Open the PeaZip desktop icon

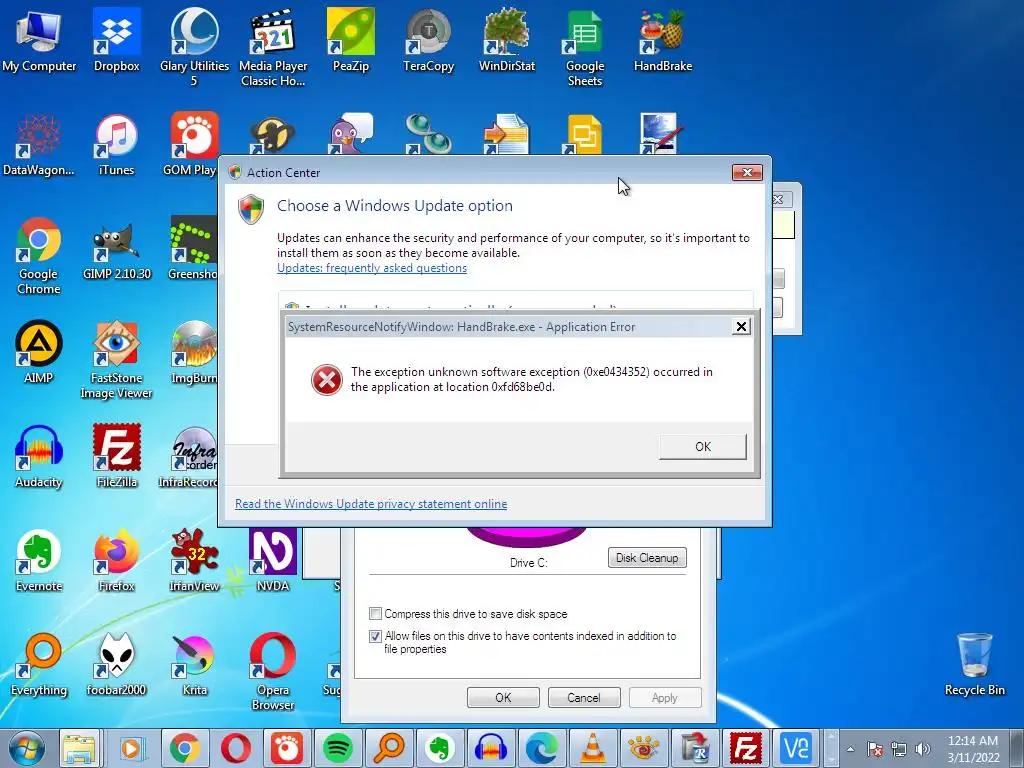351,40
